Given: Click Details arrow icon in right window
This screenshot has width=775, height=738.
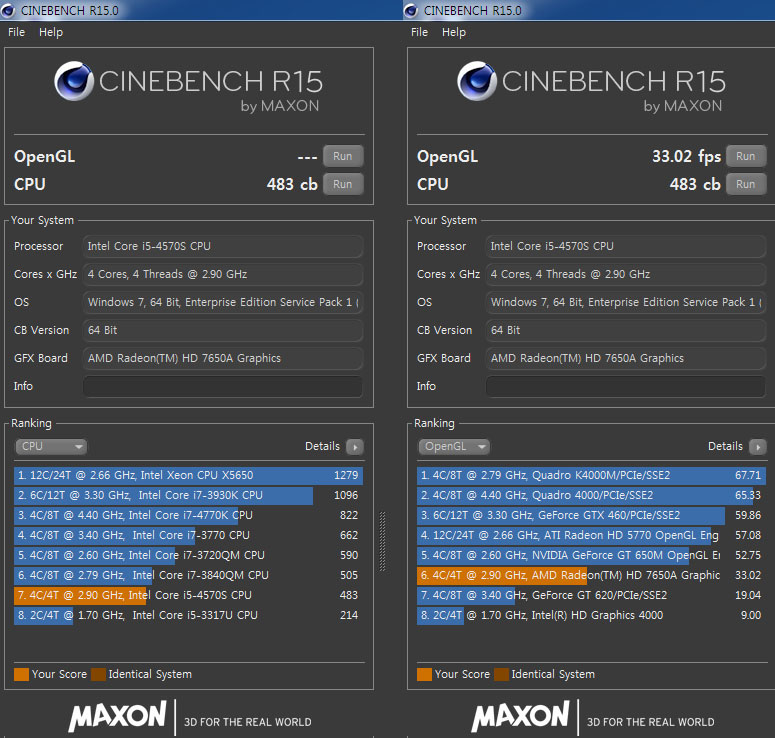Looking at the screenshot, I should (757, 447).
